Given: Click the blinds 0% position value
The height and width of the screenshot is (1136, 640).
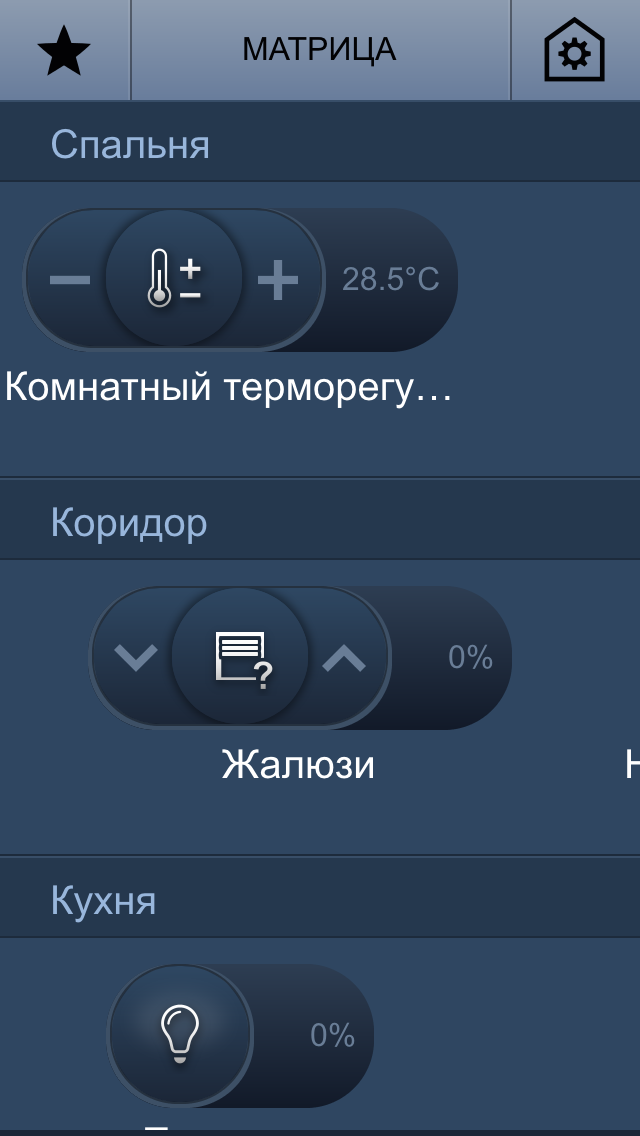Looking at the screenshot, I should click(x=470, y=657).
